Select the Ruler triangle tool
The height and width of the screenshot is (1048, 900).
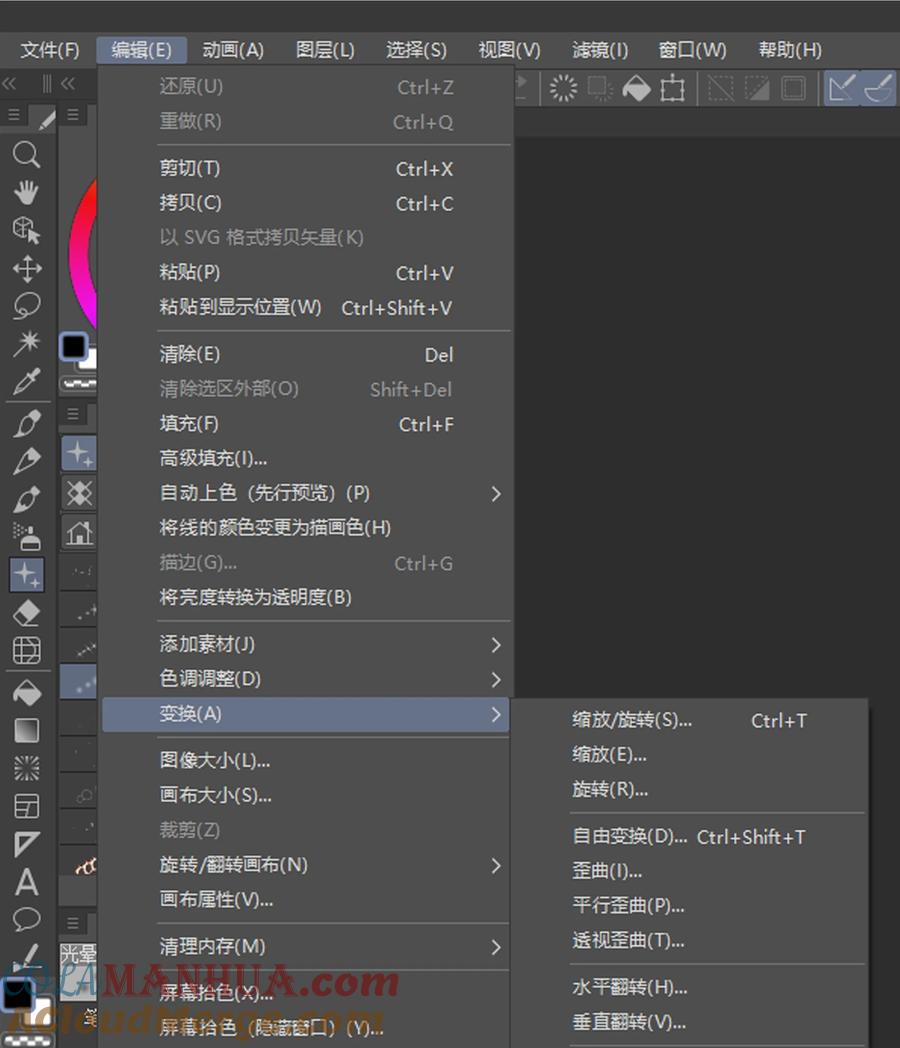[27, 844]
